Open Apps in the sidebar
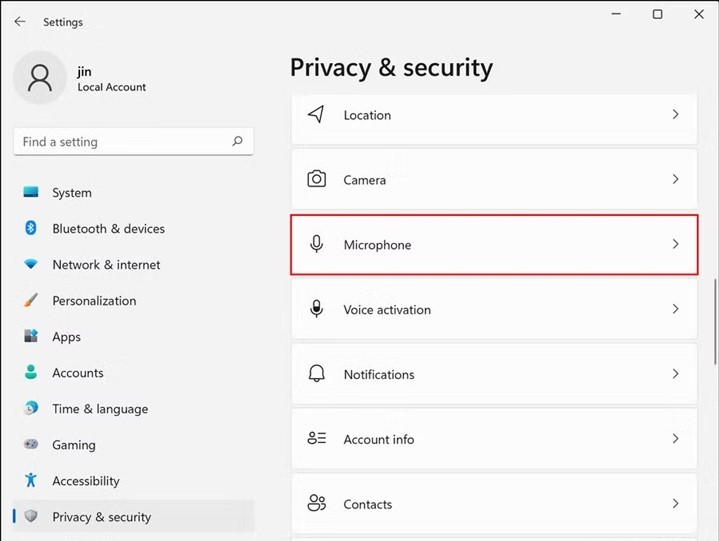The width and height of the screenshot is (719, 541). [66, 337]
